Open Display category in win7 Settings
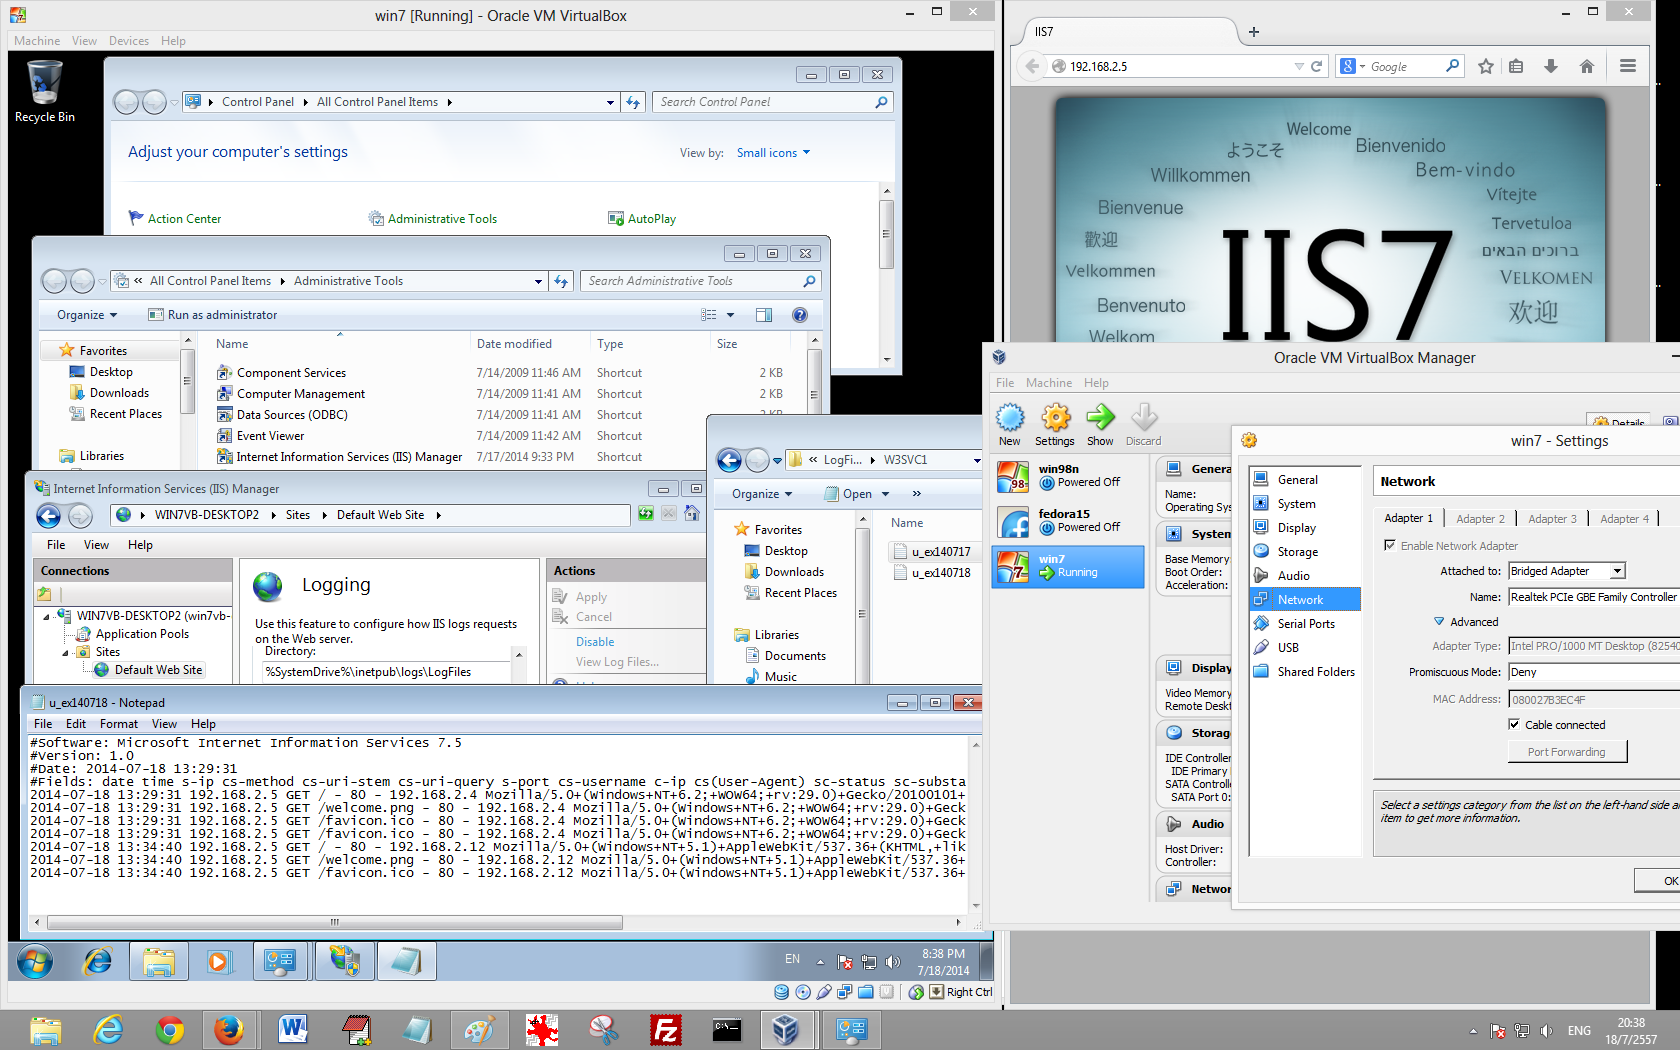This screenshot has height=1050, width=1680. pos(1305,528)
